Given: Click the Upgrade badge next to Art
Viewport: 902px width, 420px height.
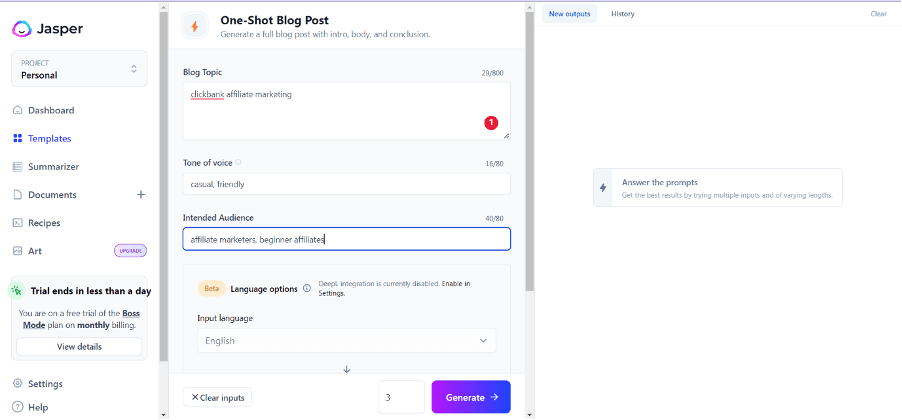Looking at the screenshot, I should (130, 251).
